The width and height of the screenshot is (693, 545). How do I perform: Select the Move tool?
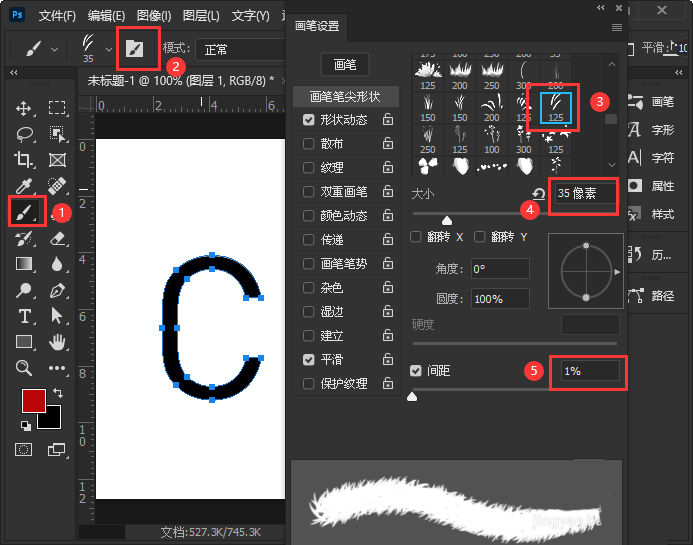[23, 108]
